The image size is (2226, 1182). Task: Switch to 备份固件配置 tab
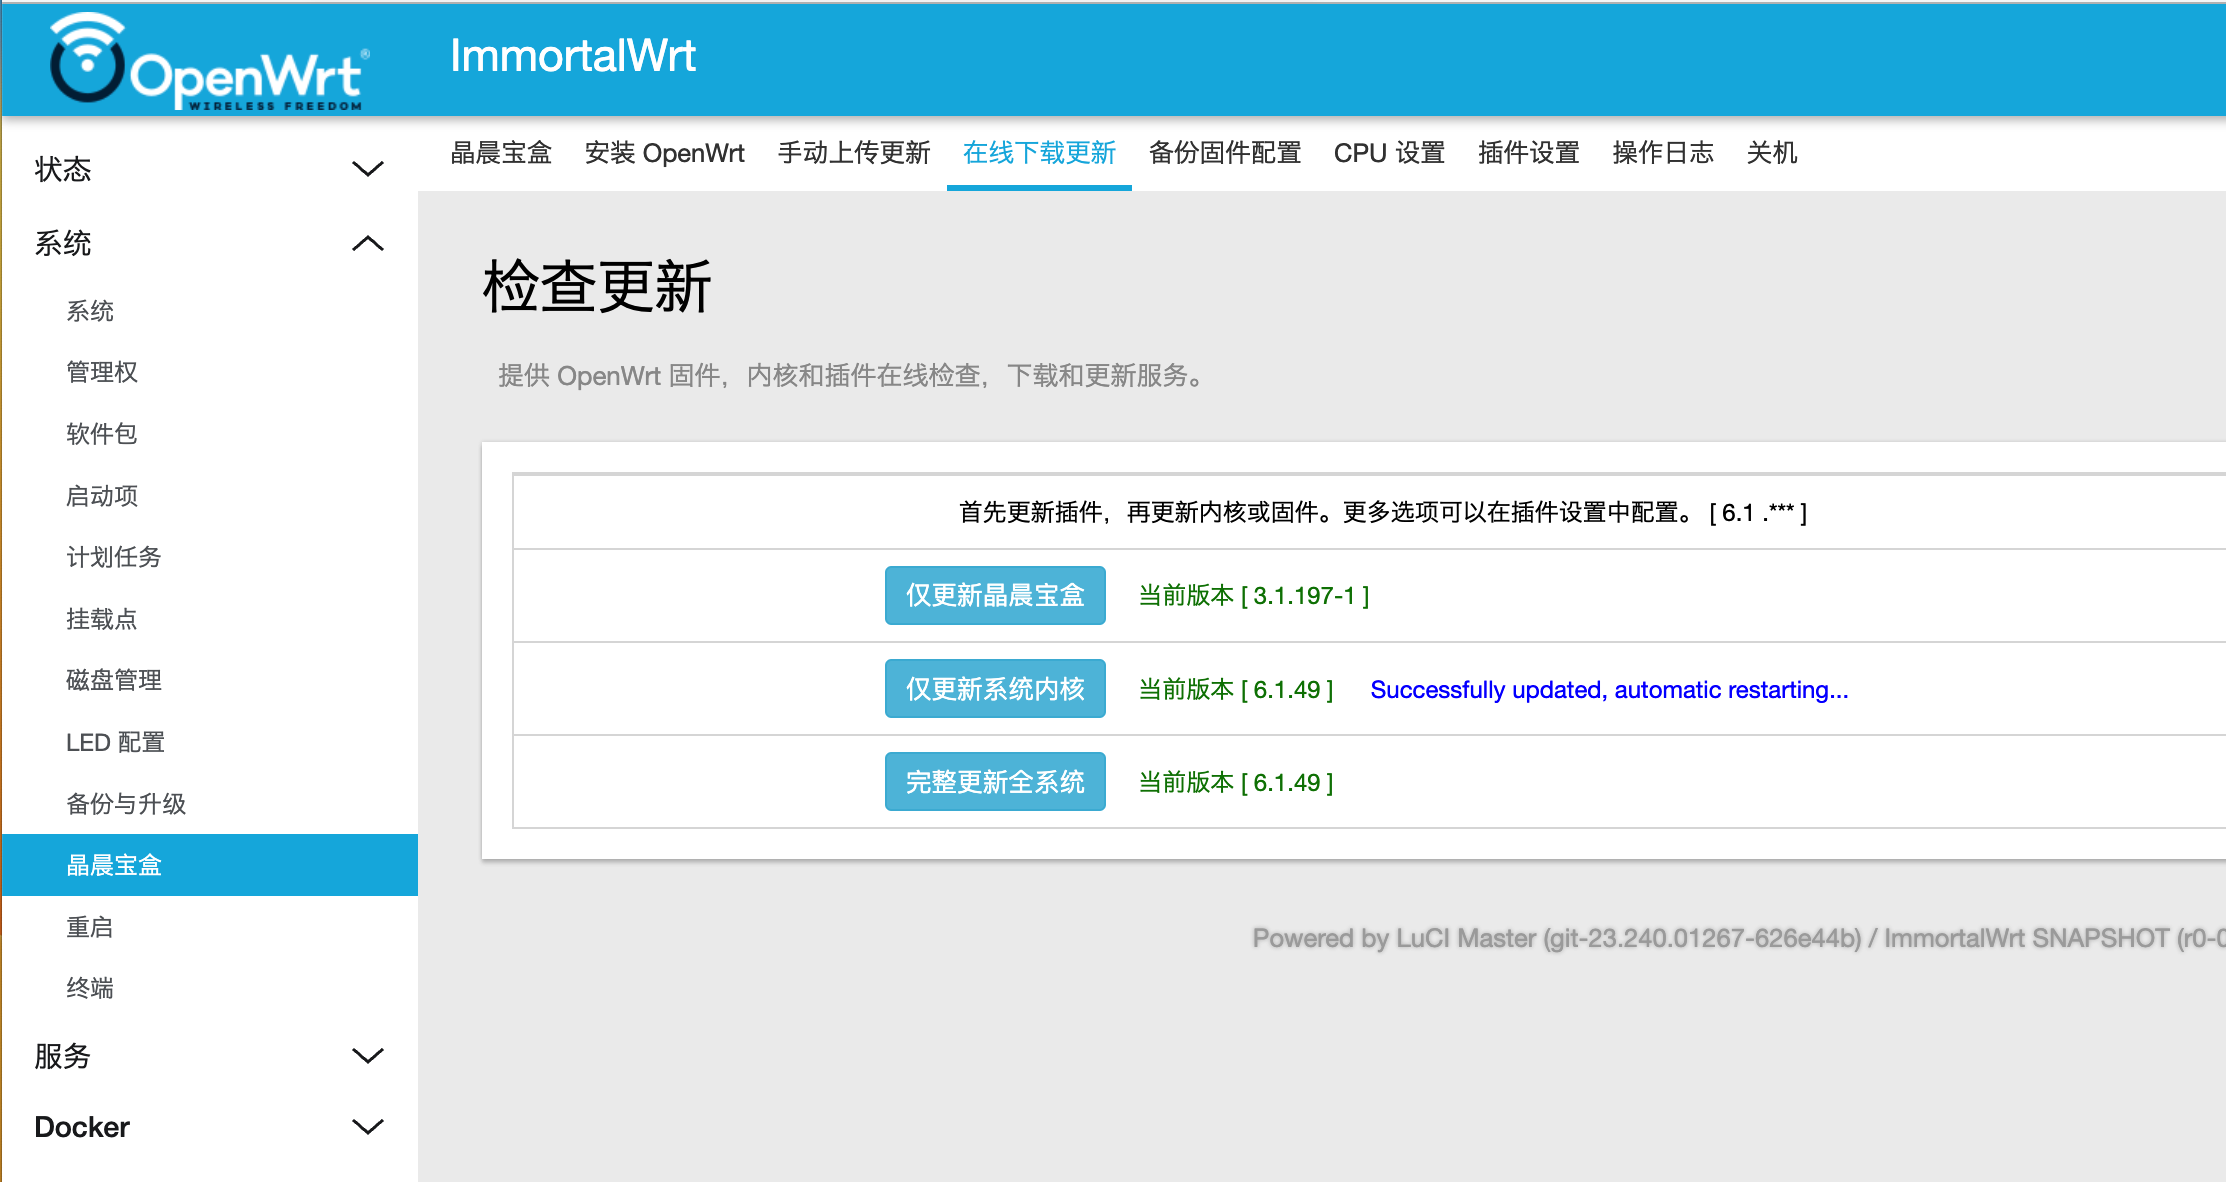tap(1225, 153)
